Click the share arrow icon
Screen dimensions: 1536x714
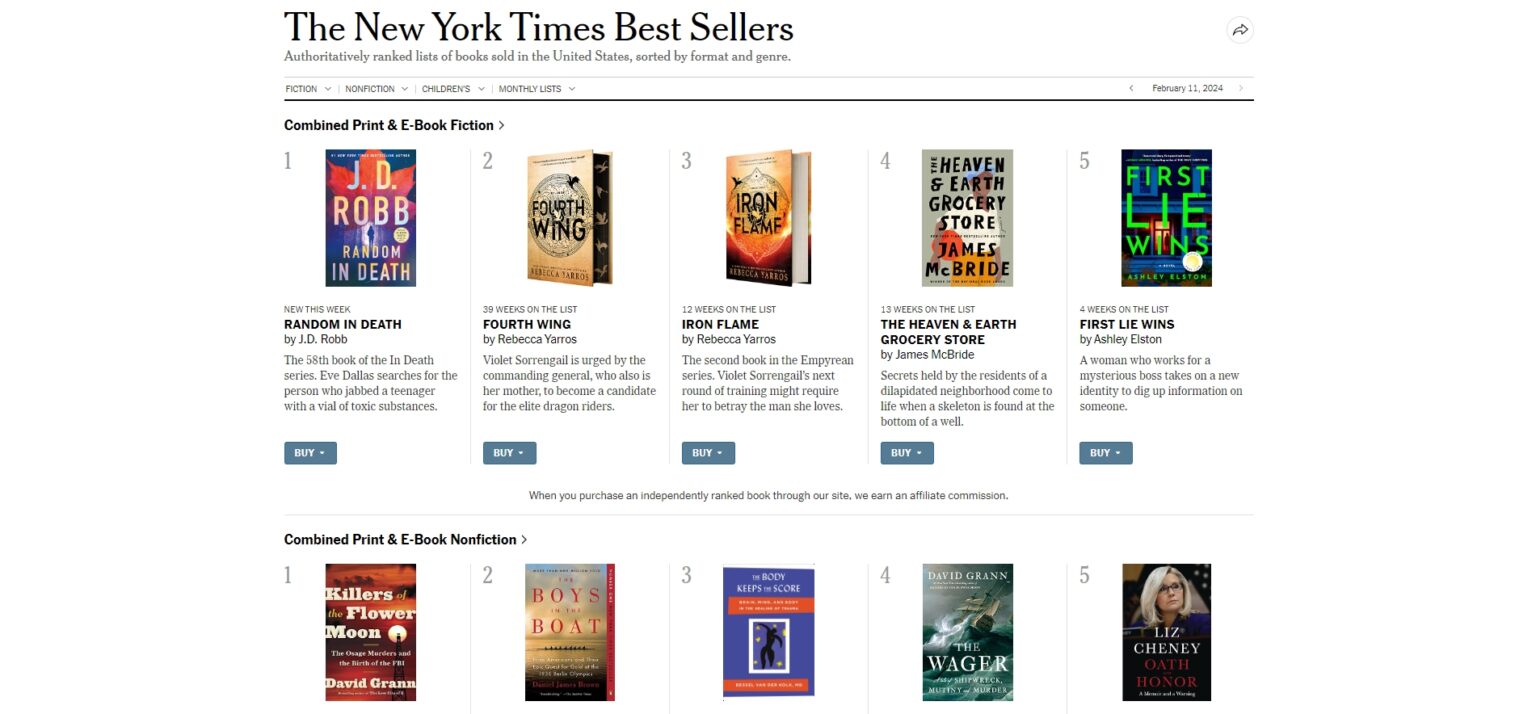coord(1240,30)
